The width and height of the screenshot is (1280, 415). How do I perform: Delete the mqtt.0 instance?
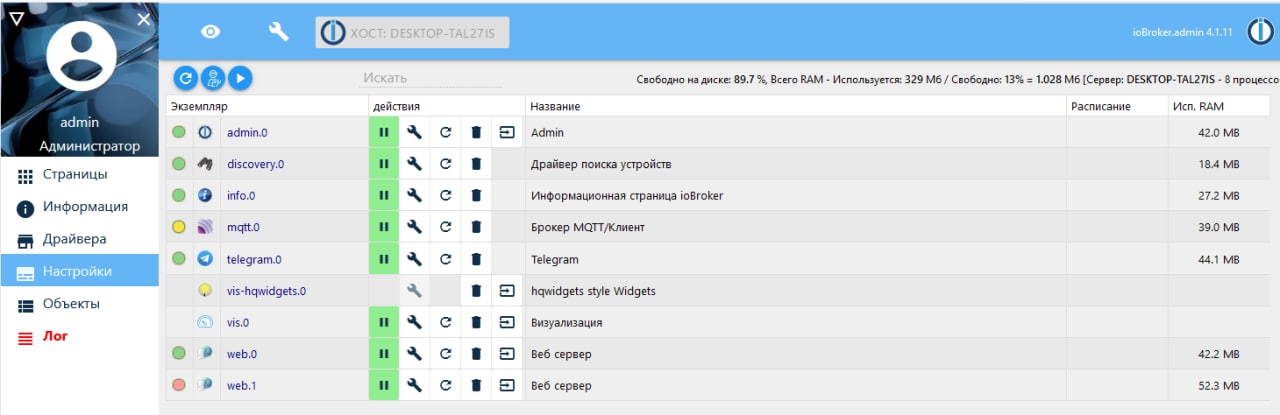[476, 227]
